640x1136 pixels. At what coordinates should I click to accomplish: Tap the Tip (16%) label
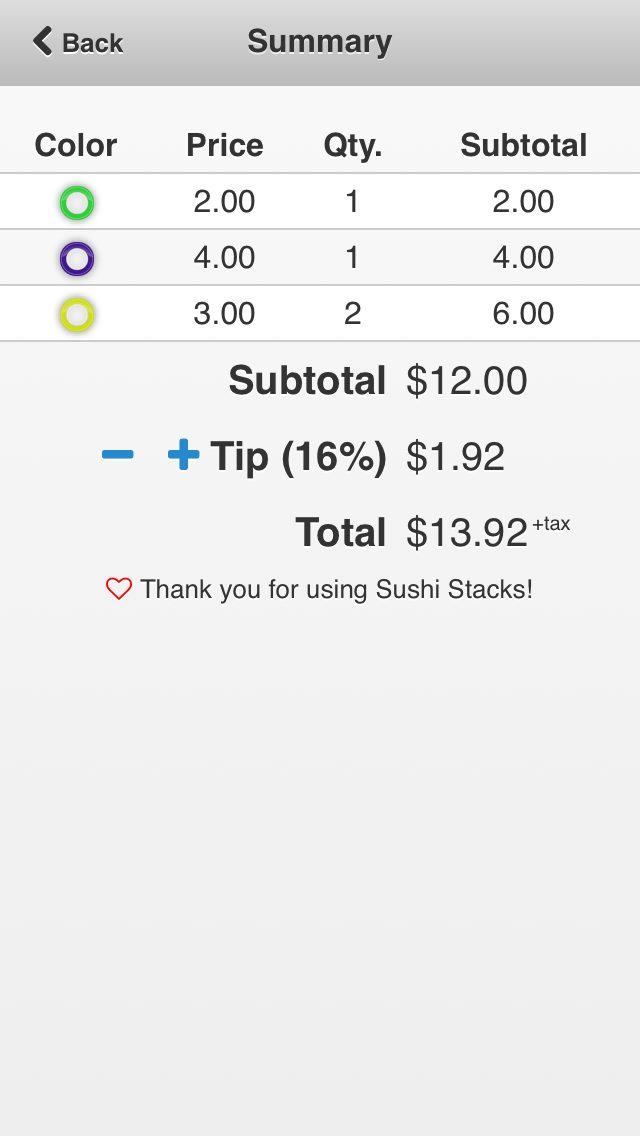coord(298,457)
